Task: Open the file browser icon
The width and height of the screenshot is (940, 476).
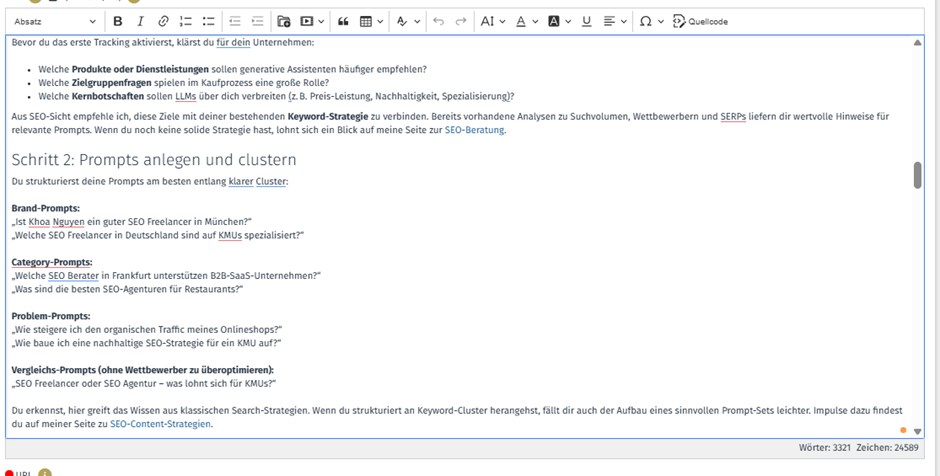Action: [284, 21]
